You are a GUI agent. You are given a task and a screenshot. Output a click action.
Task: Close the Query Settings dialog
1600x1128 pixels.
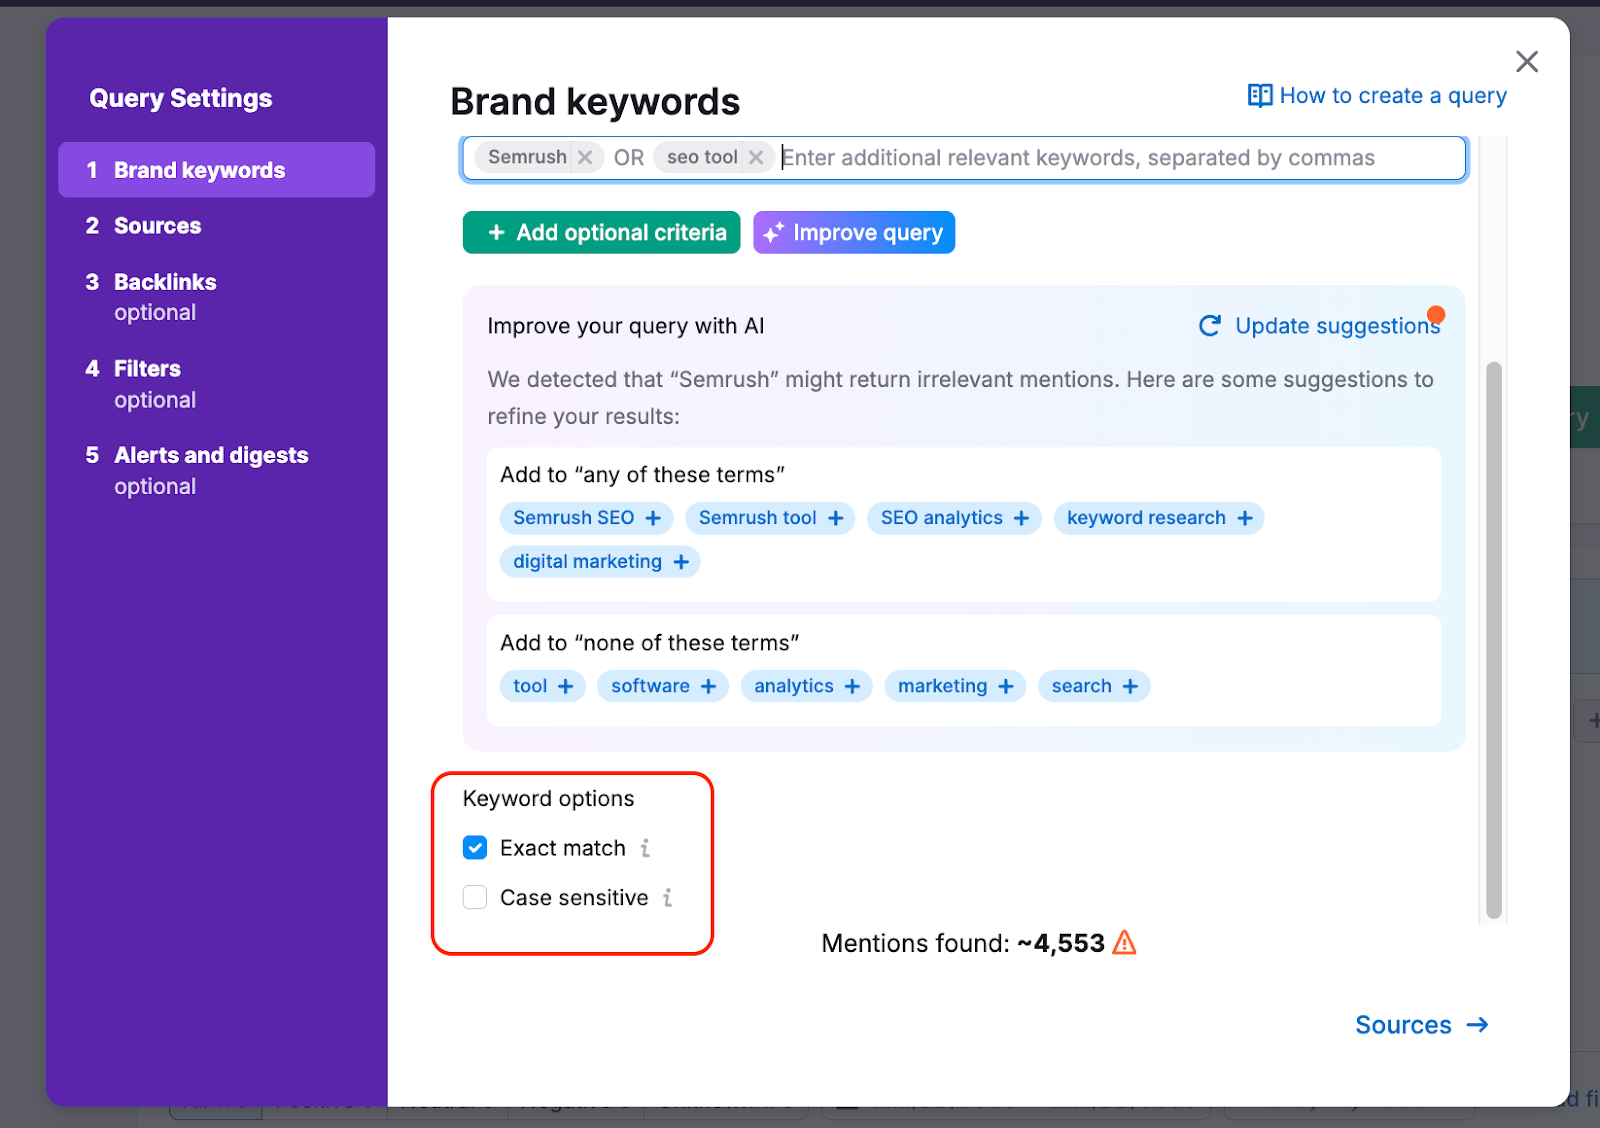(x=1526, y=62)
